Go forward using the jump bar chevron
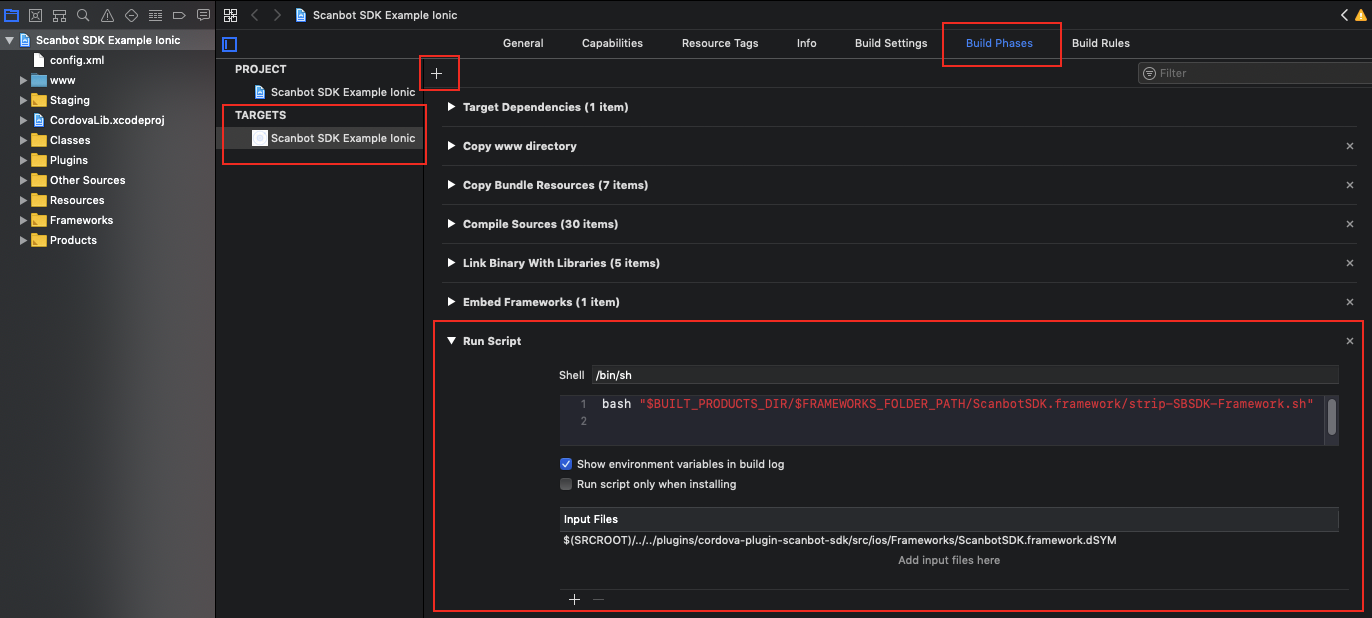The width and height of the screenshot is (1372, 618). pos(277,15)
